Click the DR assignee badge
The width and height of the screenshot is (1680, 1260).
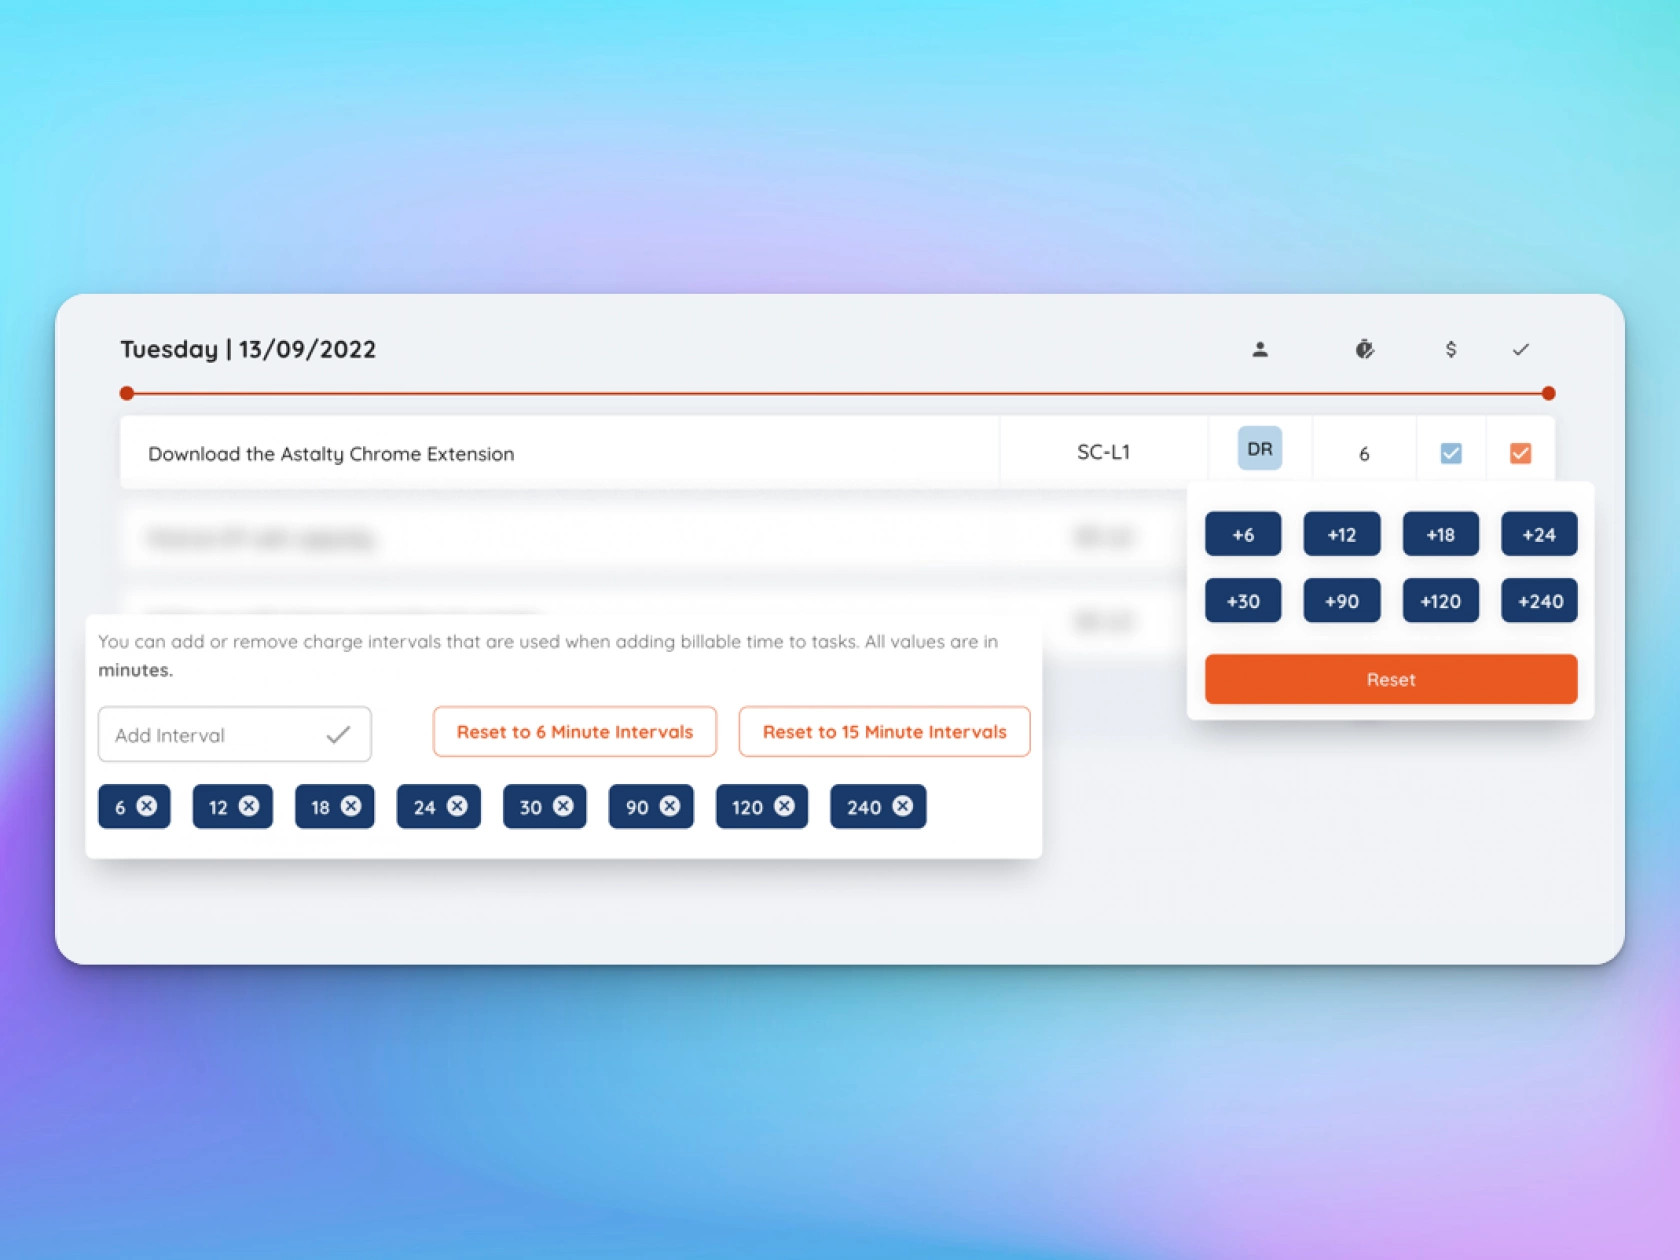[1259, 449]
